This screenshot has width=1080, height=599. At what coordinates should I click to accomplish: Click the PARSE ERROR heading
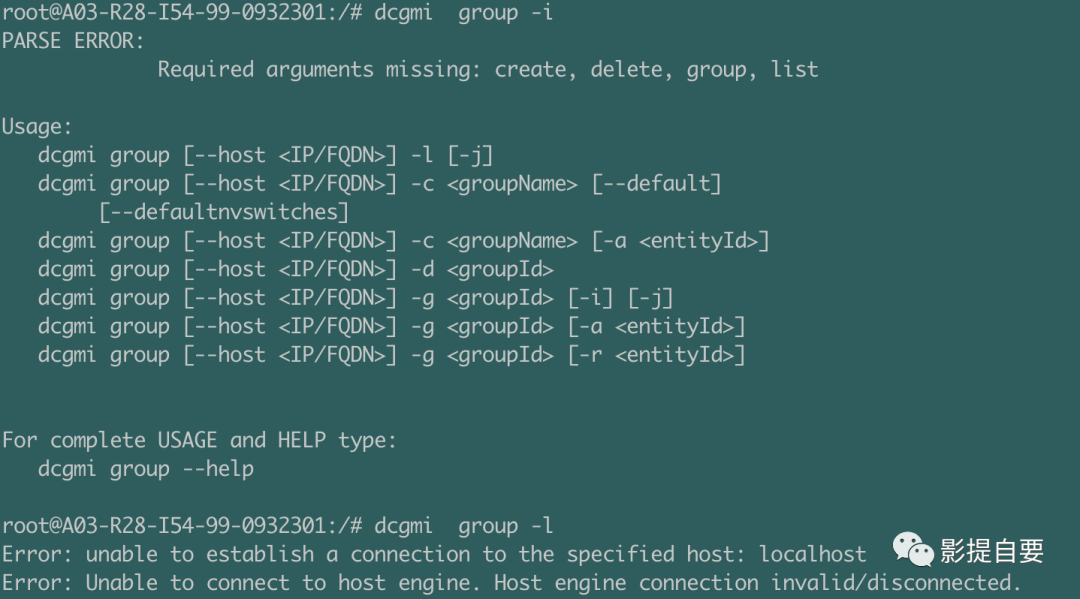pos(73,41)
